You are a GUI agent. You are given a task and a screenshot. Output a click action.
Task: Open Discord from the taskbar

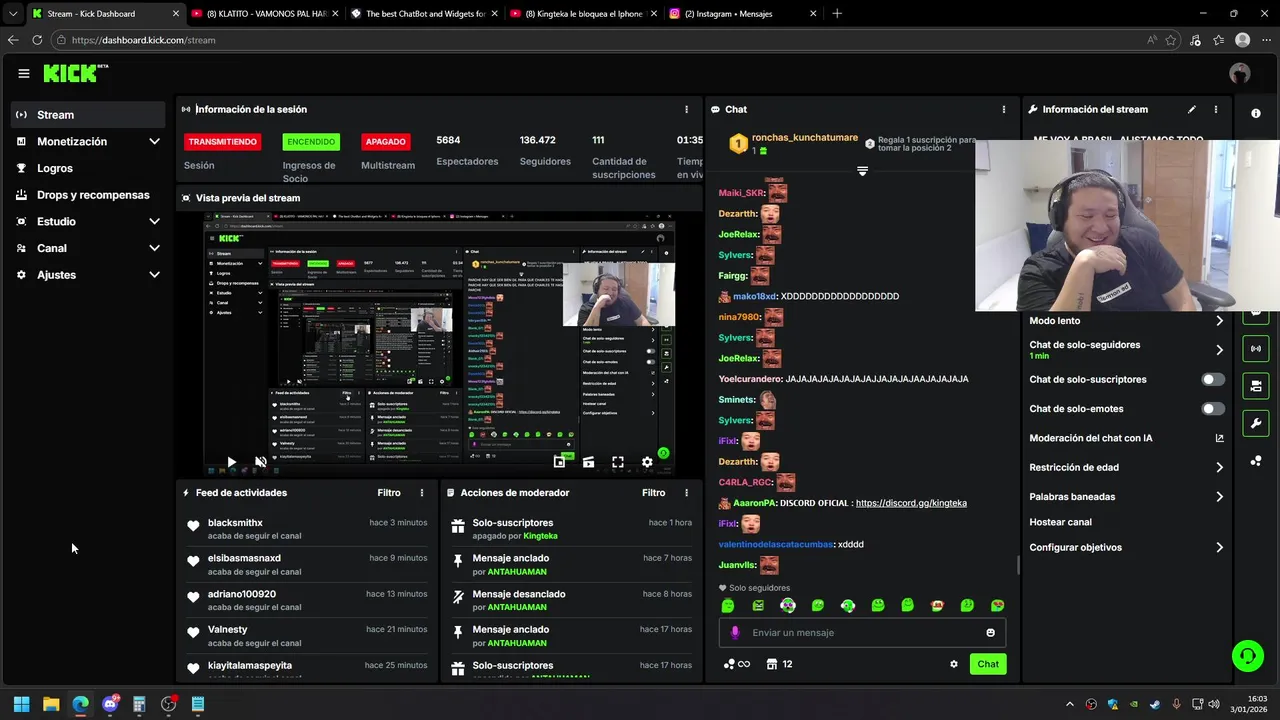(110, 704)
